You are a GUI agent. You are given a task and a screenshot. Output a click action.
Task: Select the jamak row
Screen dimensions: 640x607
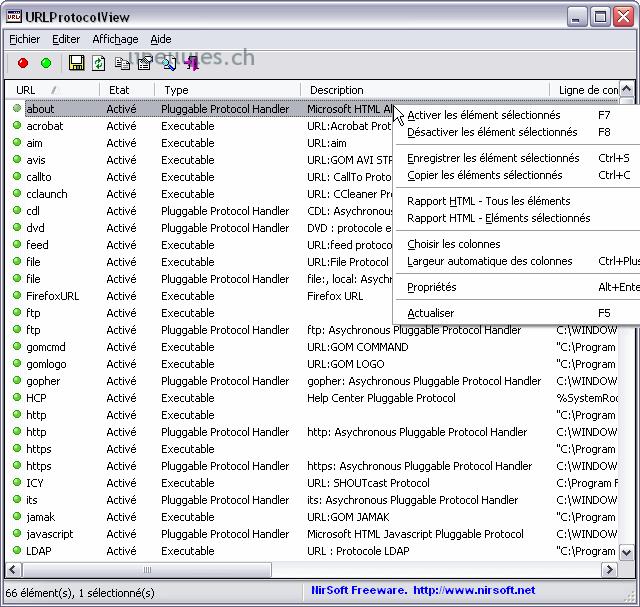313,517
